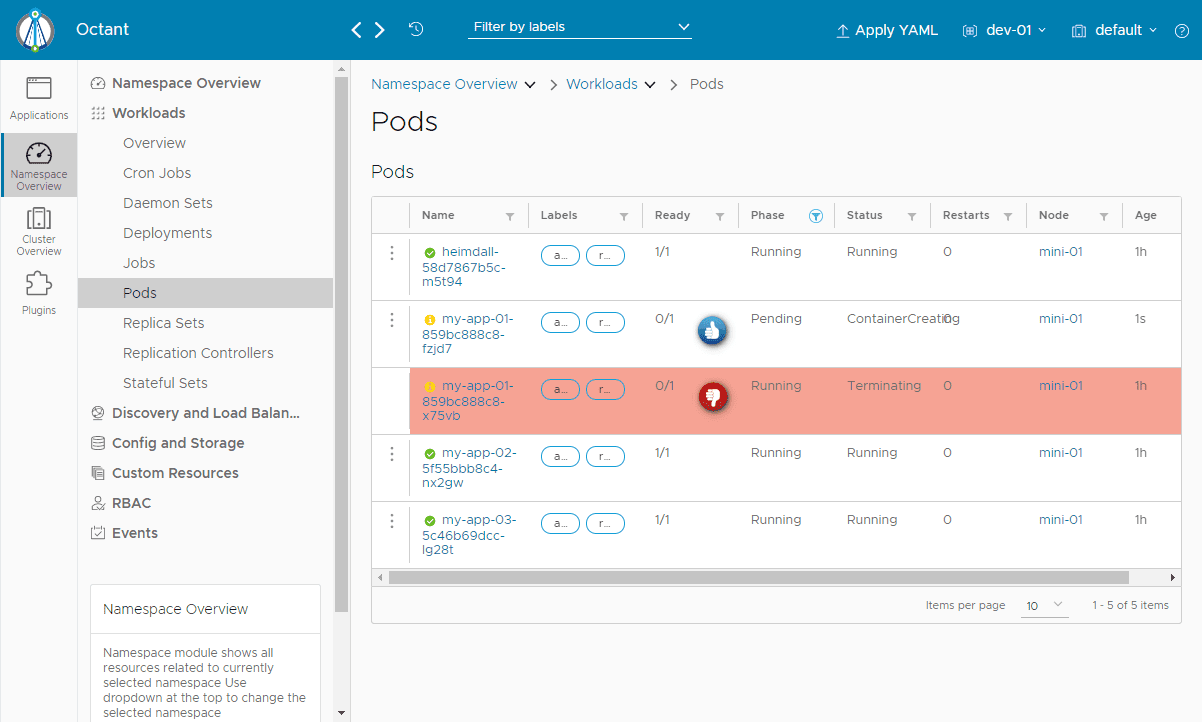This screenshot has width=1202, height=722.
Task: Open my-app-01-859bc888c8-x75vb pod link
Action: 468,401
